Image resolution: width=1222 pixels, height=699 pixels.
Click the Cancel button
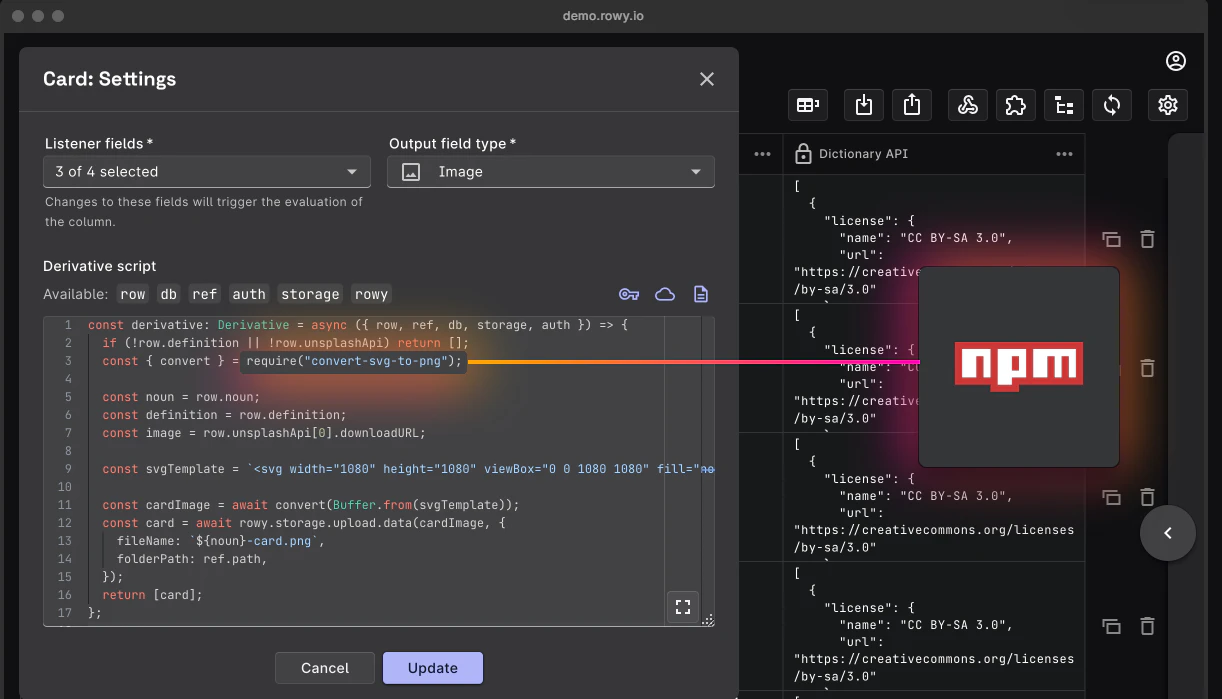click(325, 668)
